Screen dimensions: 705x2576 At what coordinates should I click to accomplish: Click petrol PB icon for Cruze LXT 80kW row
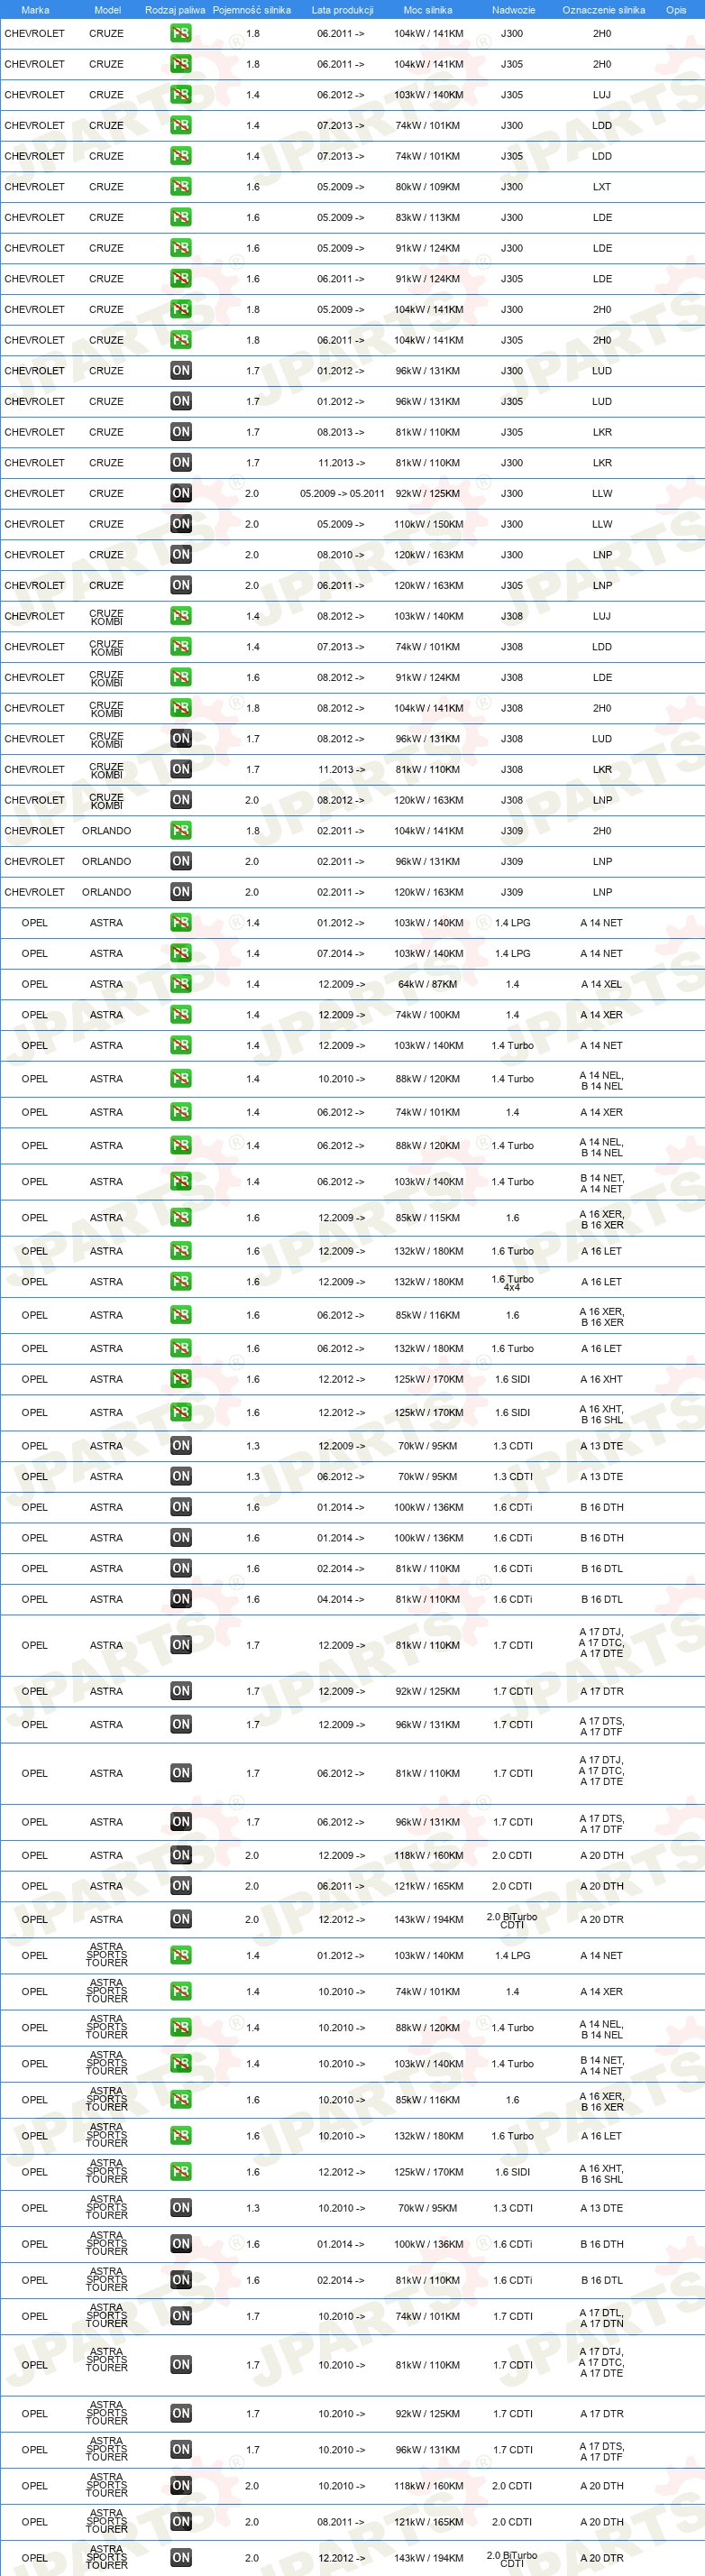[180, 187]
